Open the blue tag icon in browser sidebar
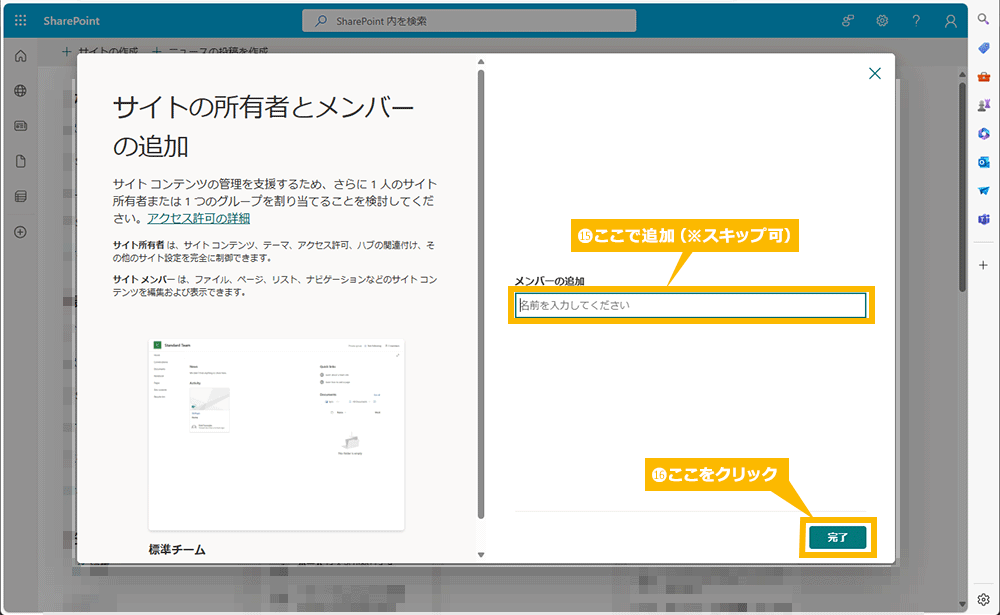The image size is (1000, 615). click(x=983, y=48)
